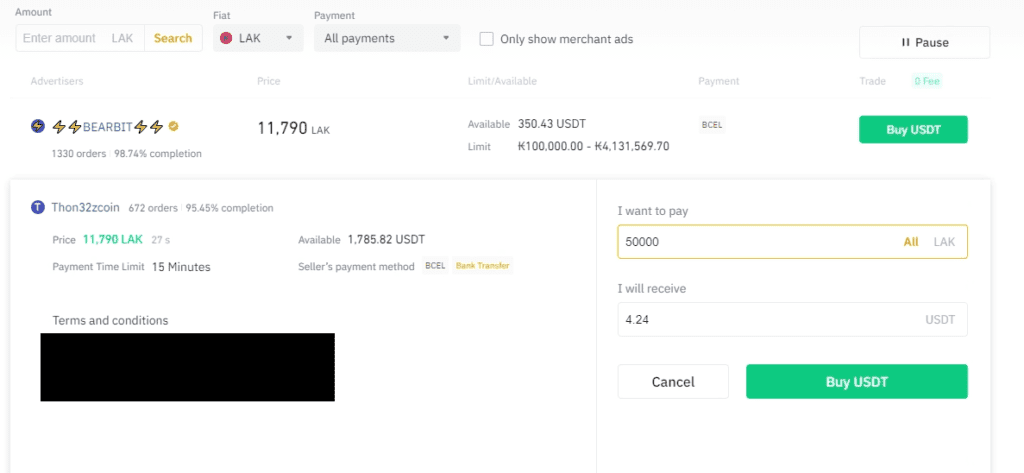Open BEARBIT advertiser profile name
Screen dimensions: 1024x473
108,127
